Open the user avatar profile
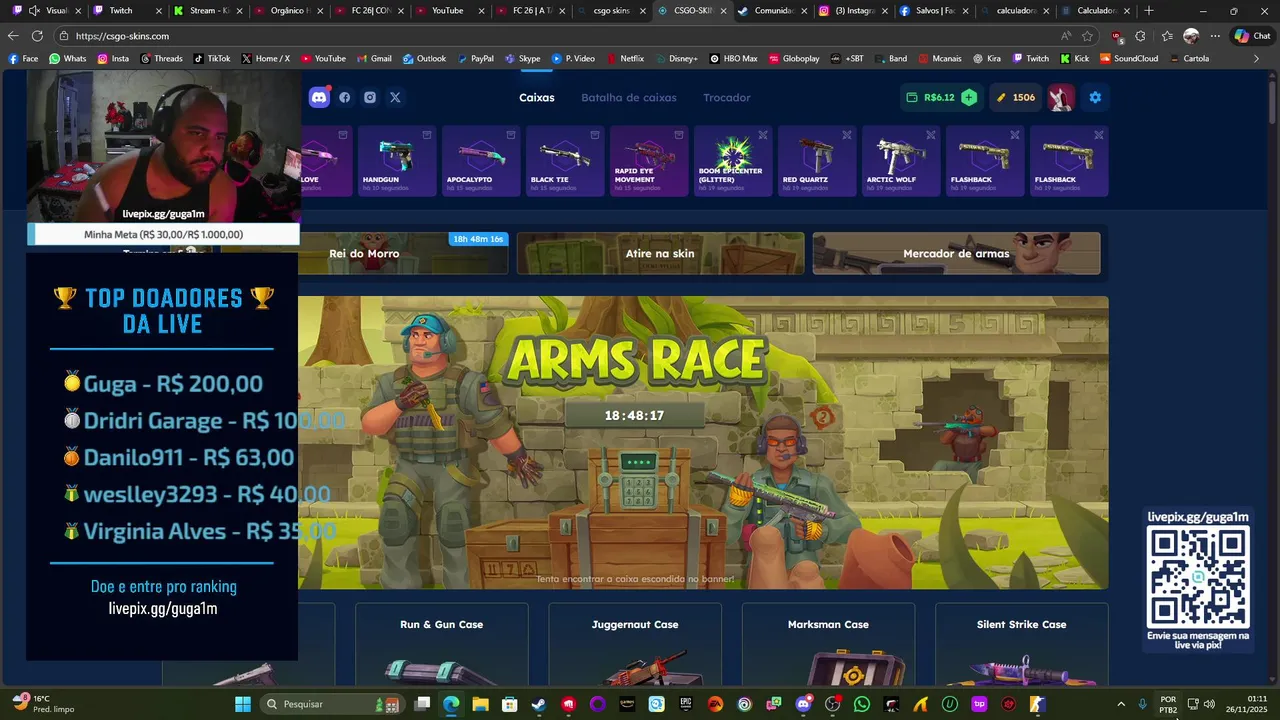Image resolution: width=1280 pixels, height=720 pixels. tap(1061, 97)
